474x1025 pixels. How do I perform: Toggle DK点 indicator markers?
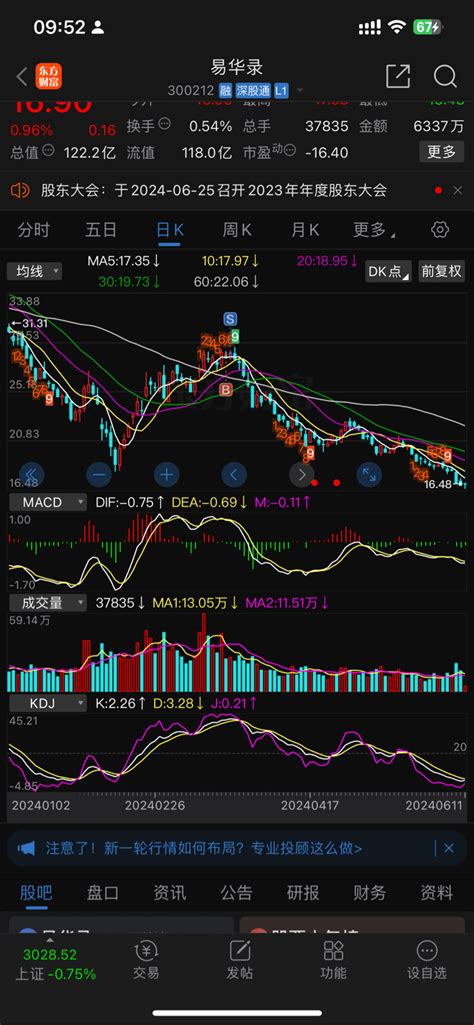(x=388, y=271)
